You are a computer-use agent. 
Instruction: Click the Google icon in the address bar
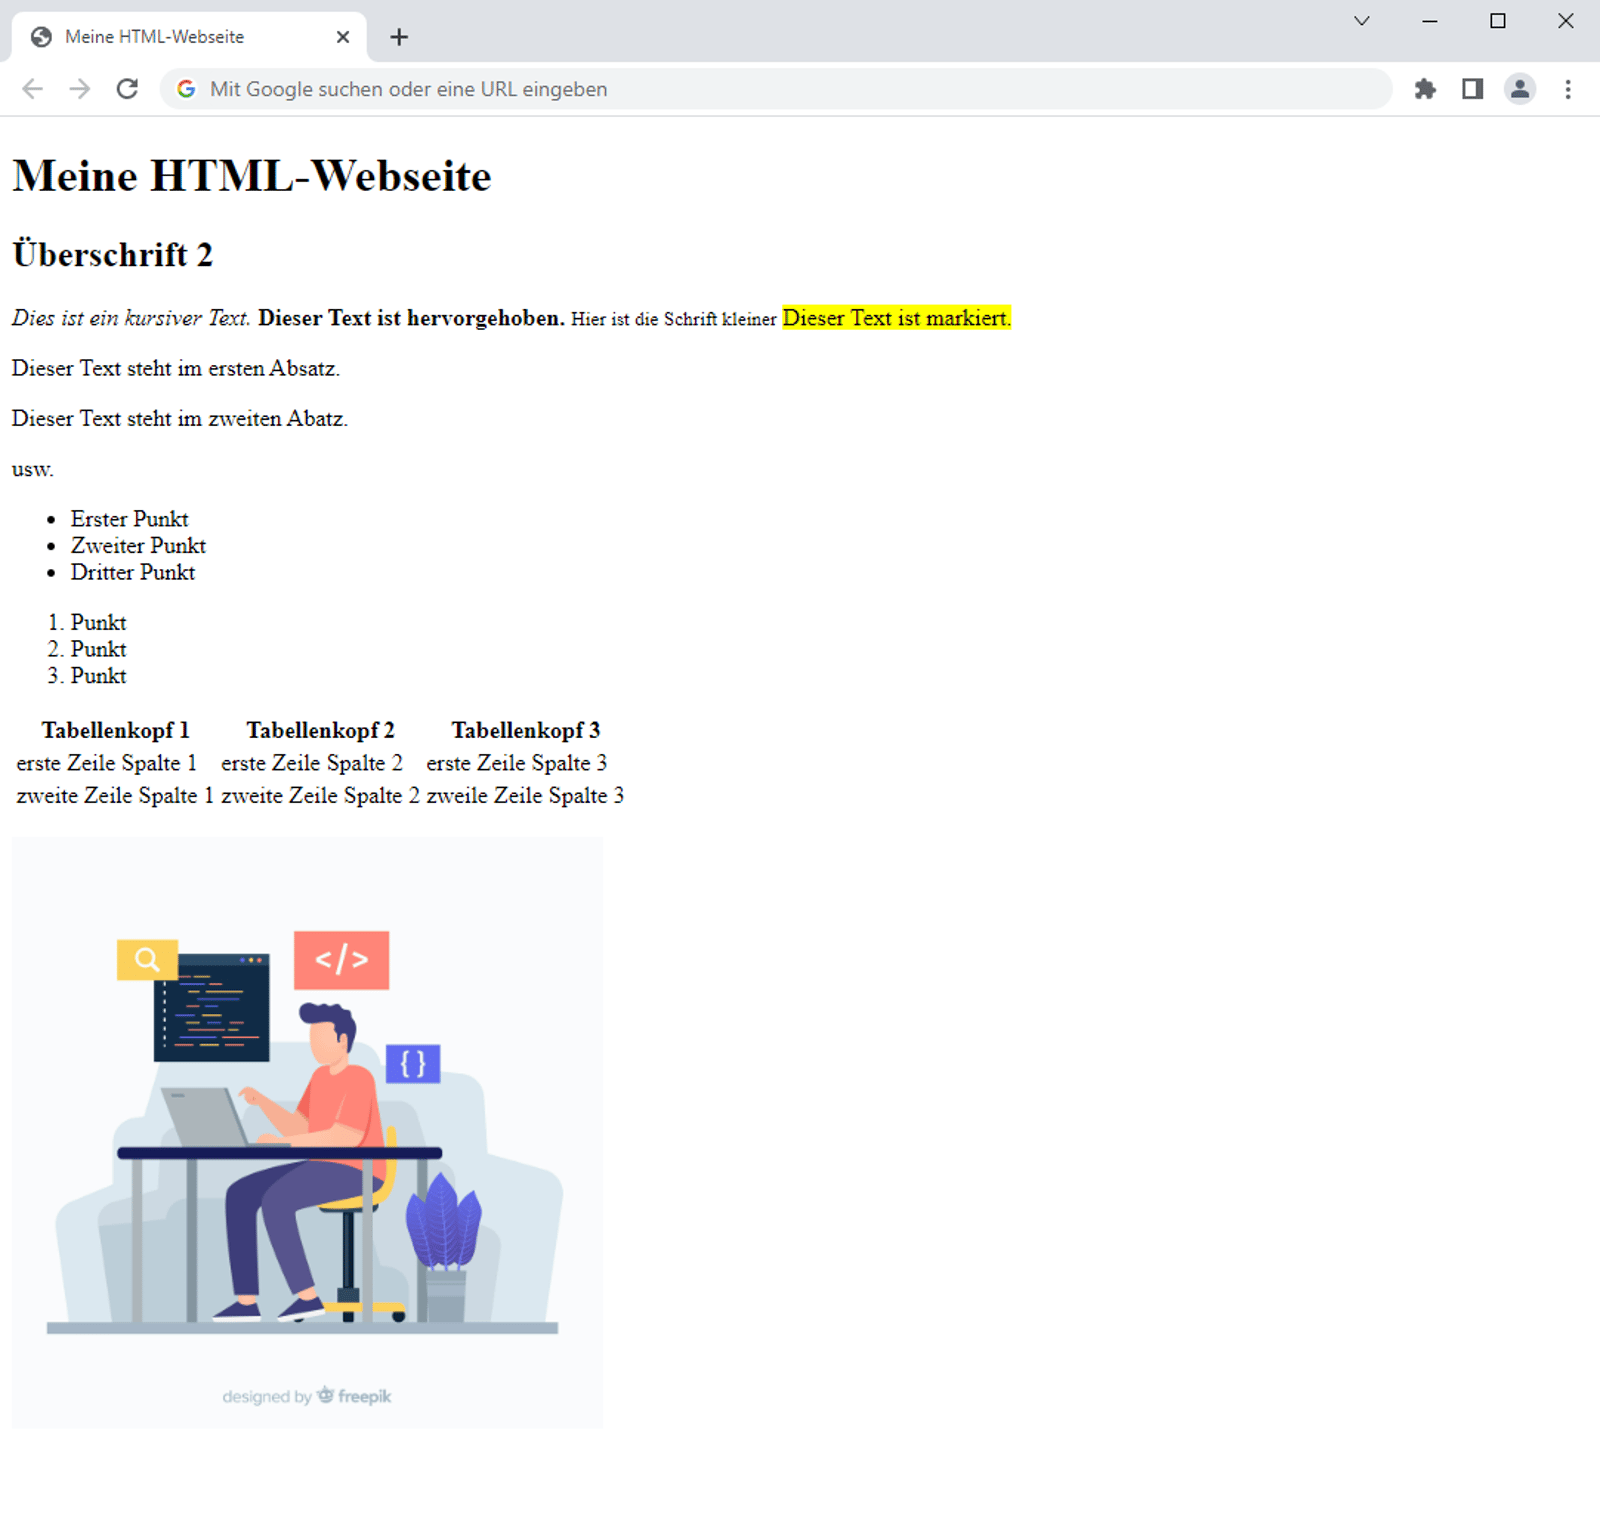coord(186,89)
